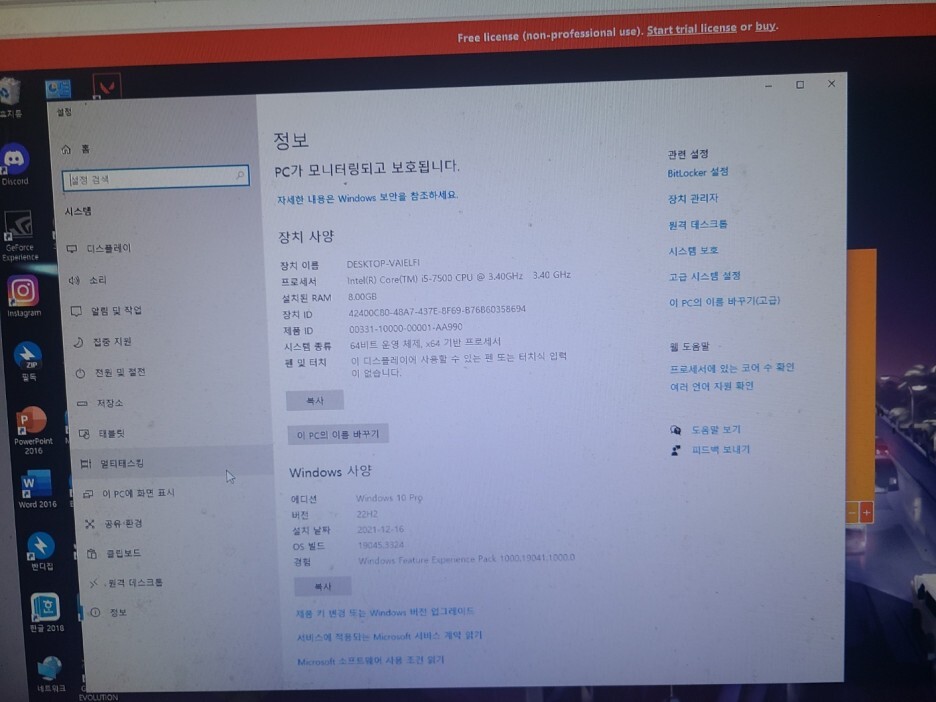Open the Instagram desktop shortcut
Viewport: 936px width, 702px height.
point(23,296)
